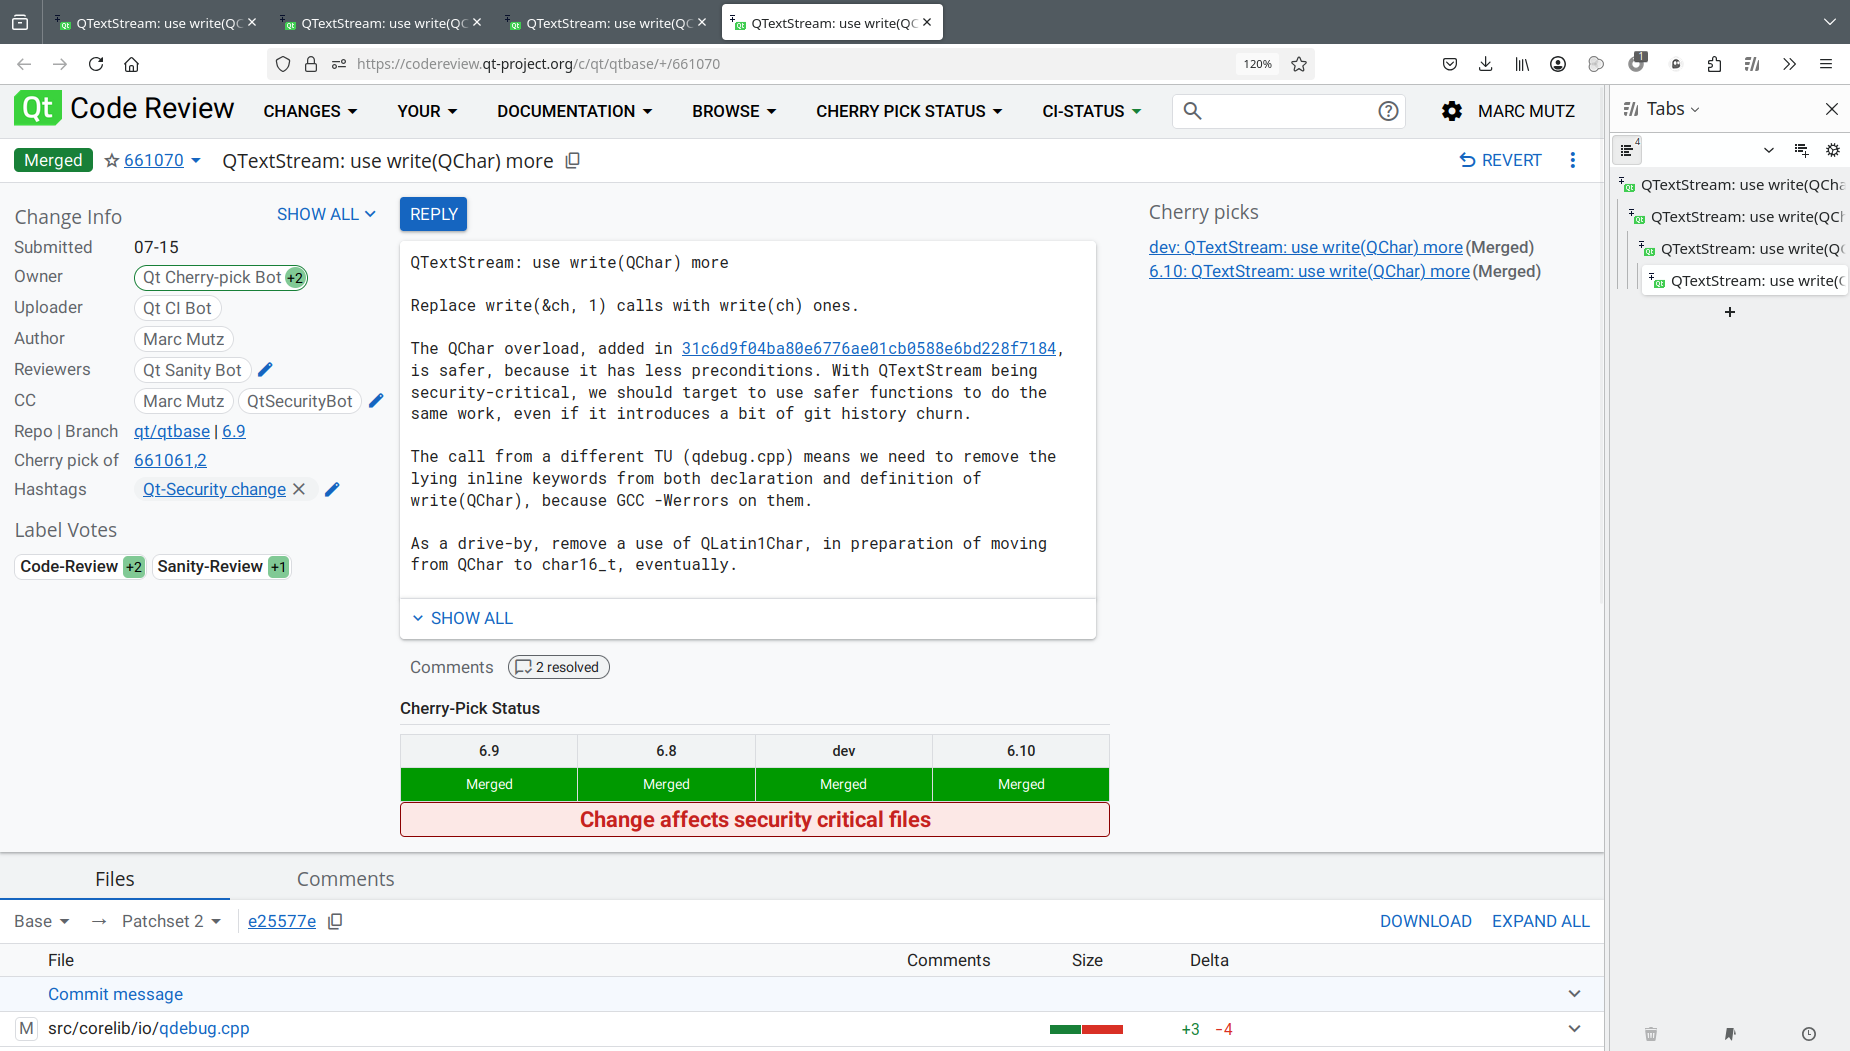
Task: Click the red-green delta size bar for qdebug.cpp
Action: (1086, 1029)
